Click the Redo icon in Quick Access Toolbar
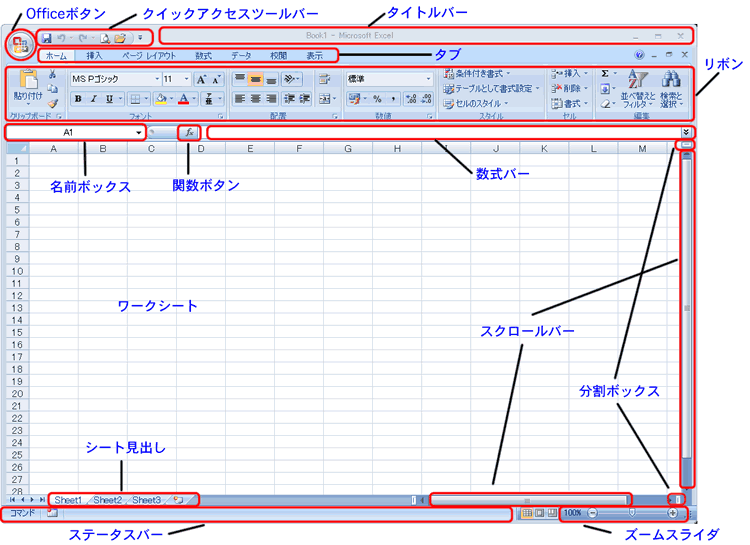 point(83,38)
